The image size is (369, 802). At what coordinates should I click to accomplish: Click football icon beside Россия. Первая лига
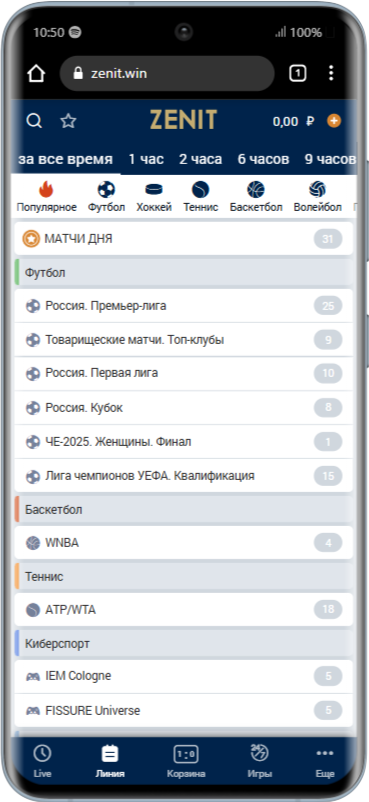coord(33,373)
